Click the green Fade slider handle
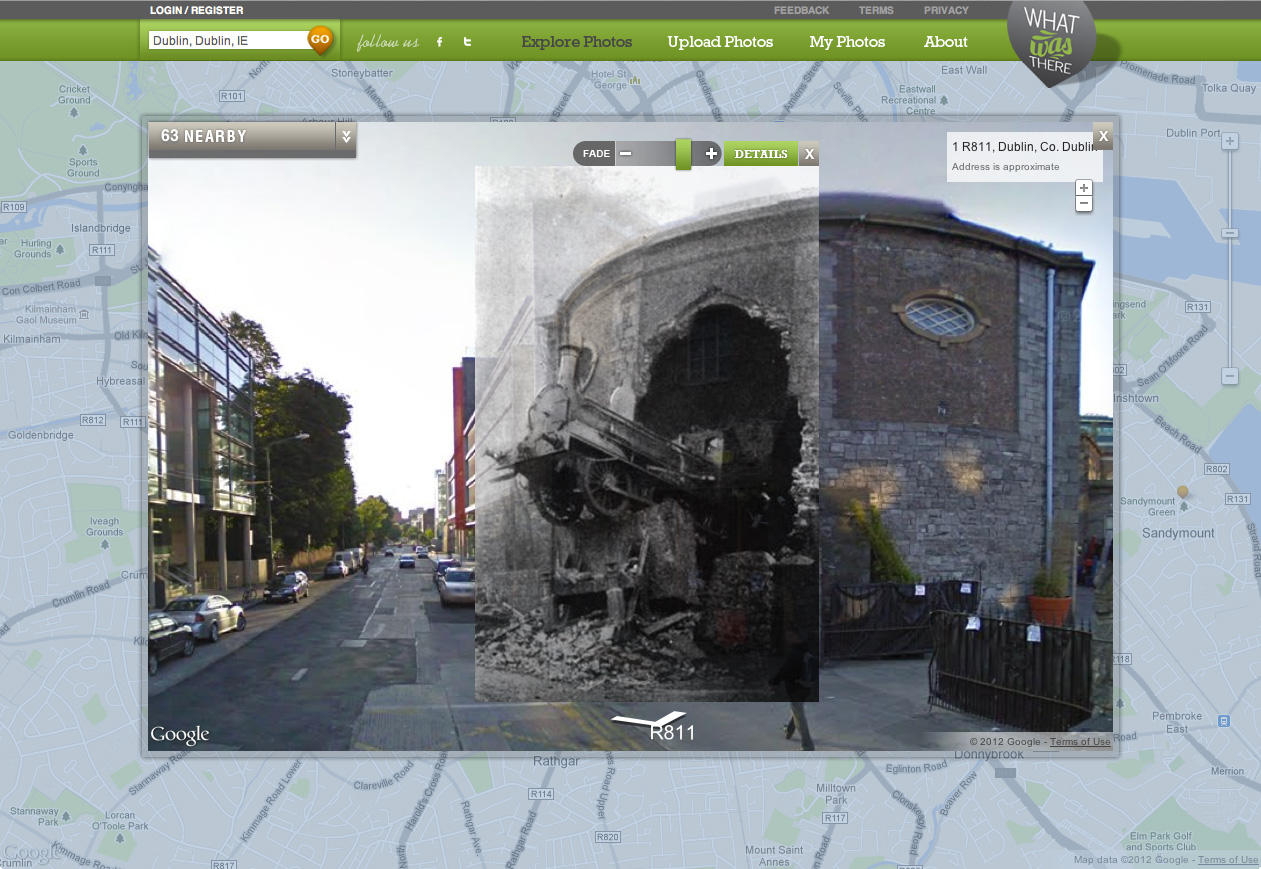 (683, 154)
